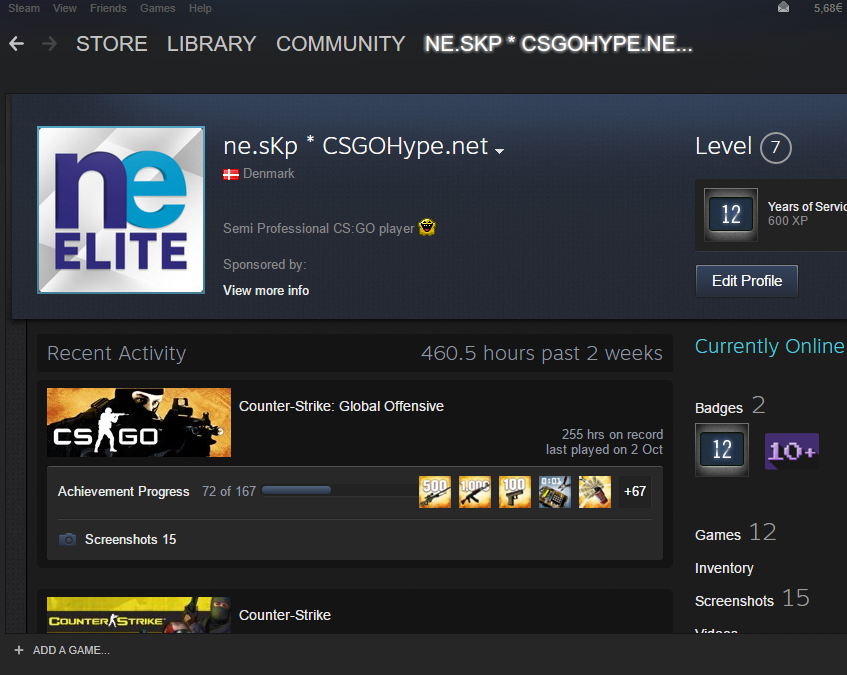
Task: Click the back navigation arrow
Action: pos(16,44)
